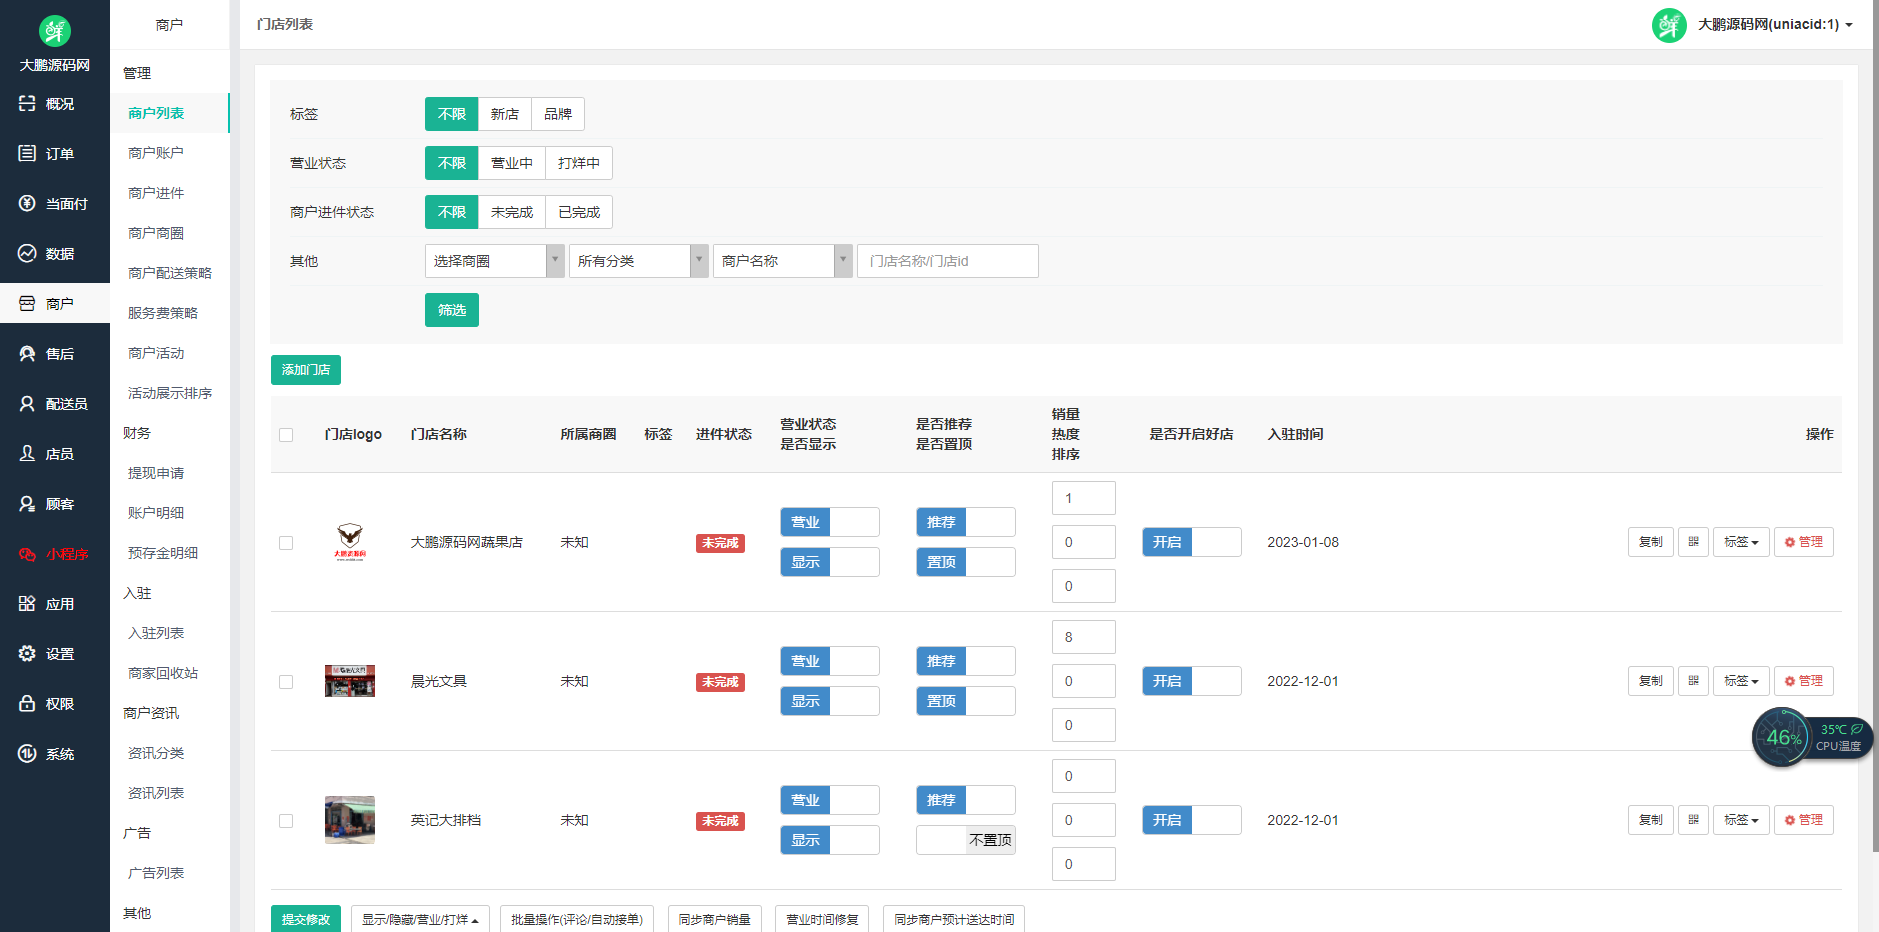
Task: Switch to the 商户账户 menu item
Action: (x=155, y=152)
